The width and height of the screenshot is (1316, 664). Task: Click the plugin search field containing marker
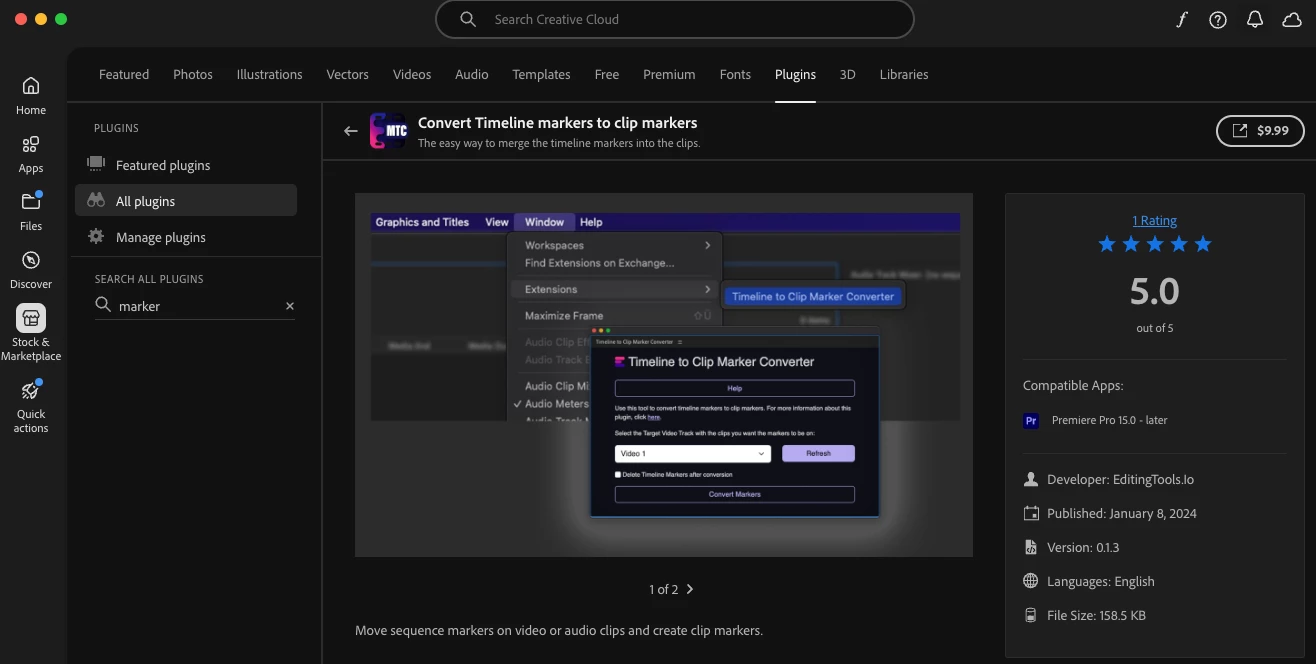(x=195, y=306)
